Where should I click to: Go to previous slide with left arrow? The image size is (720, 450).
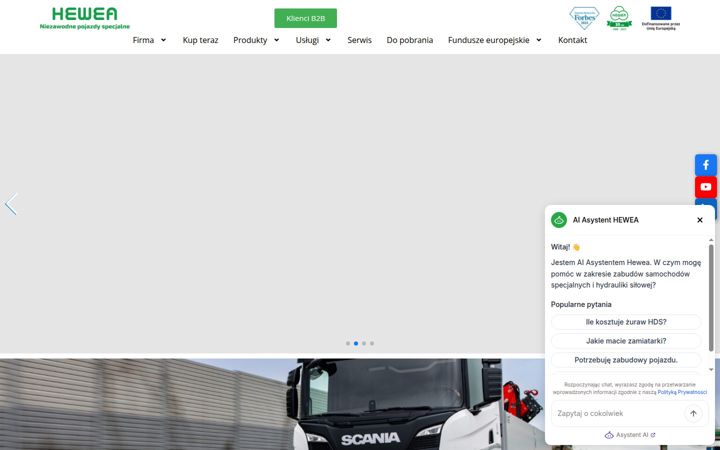click(x=11, y=204)
